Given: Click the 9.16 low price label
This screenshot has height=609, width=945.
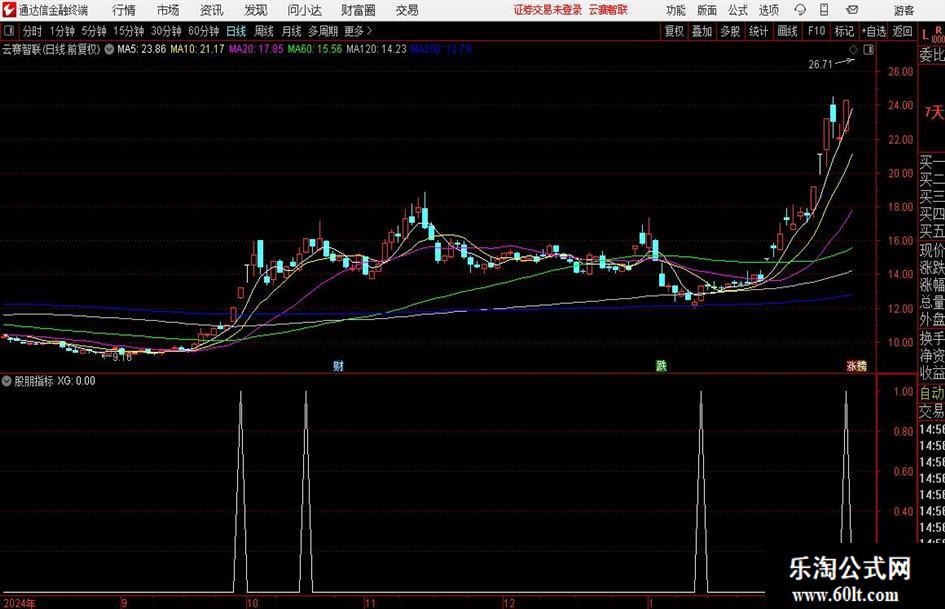Looking at the screenshot, I should pos(122,357).
